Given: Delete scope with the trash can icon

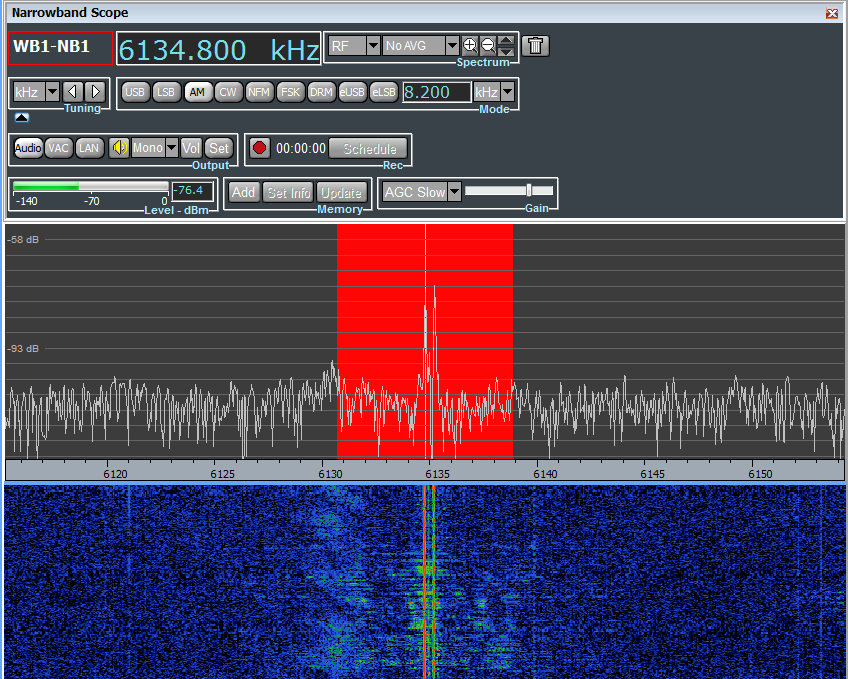Looking at the screenshot, I should coord(535,46).
